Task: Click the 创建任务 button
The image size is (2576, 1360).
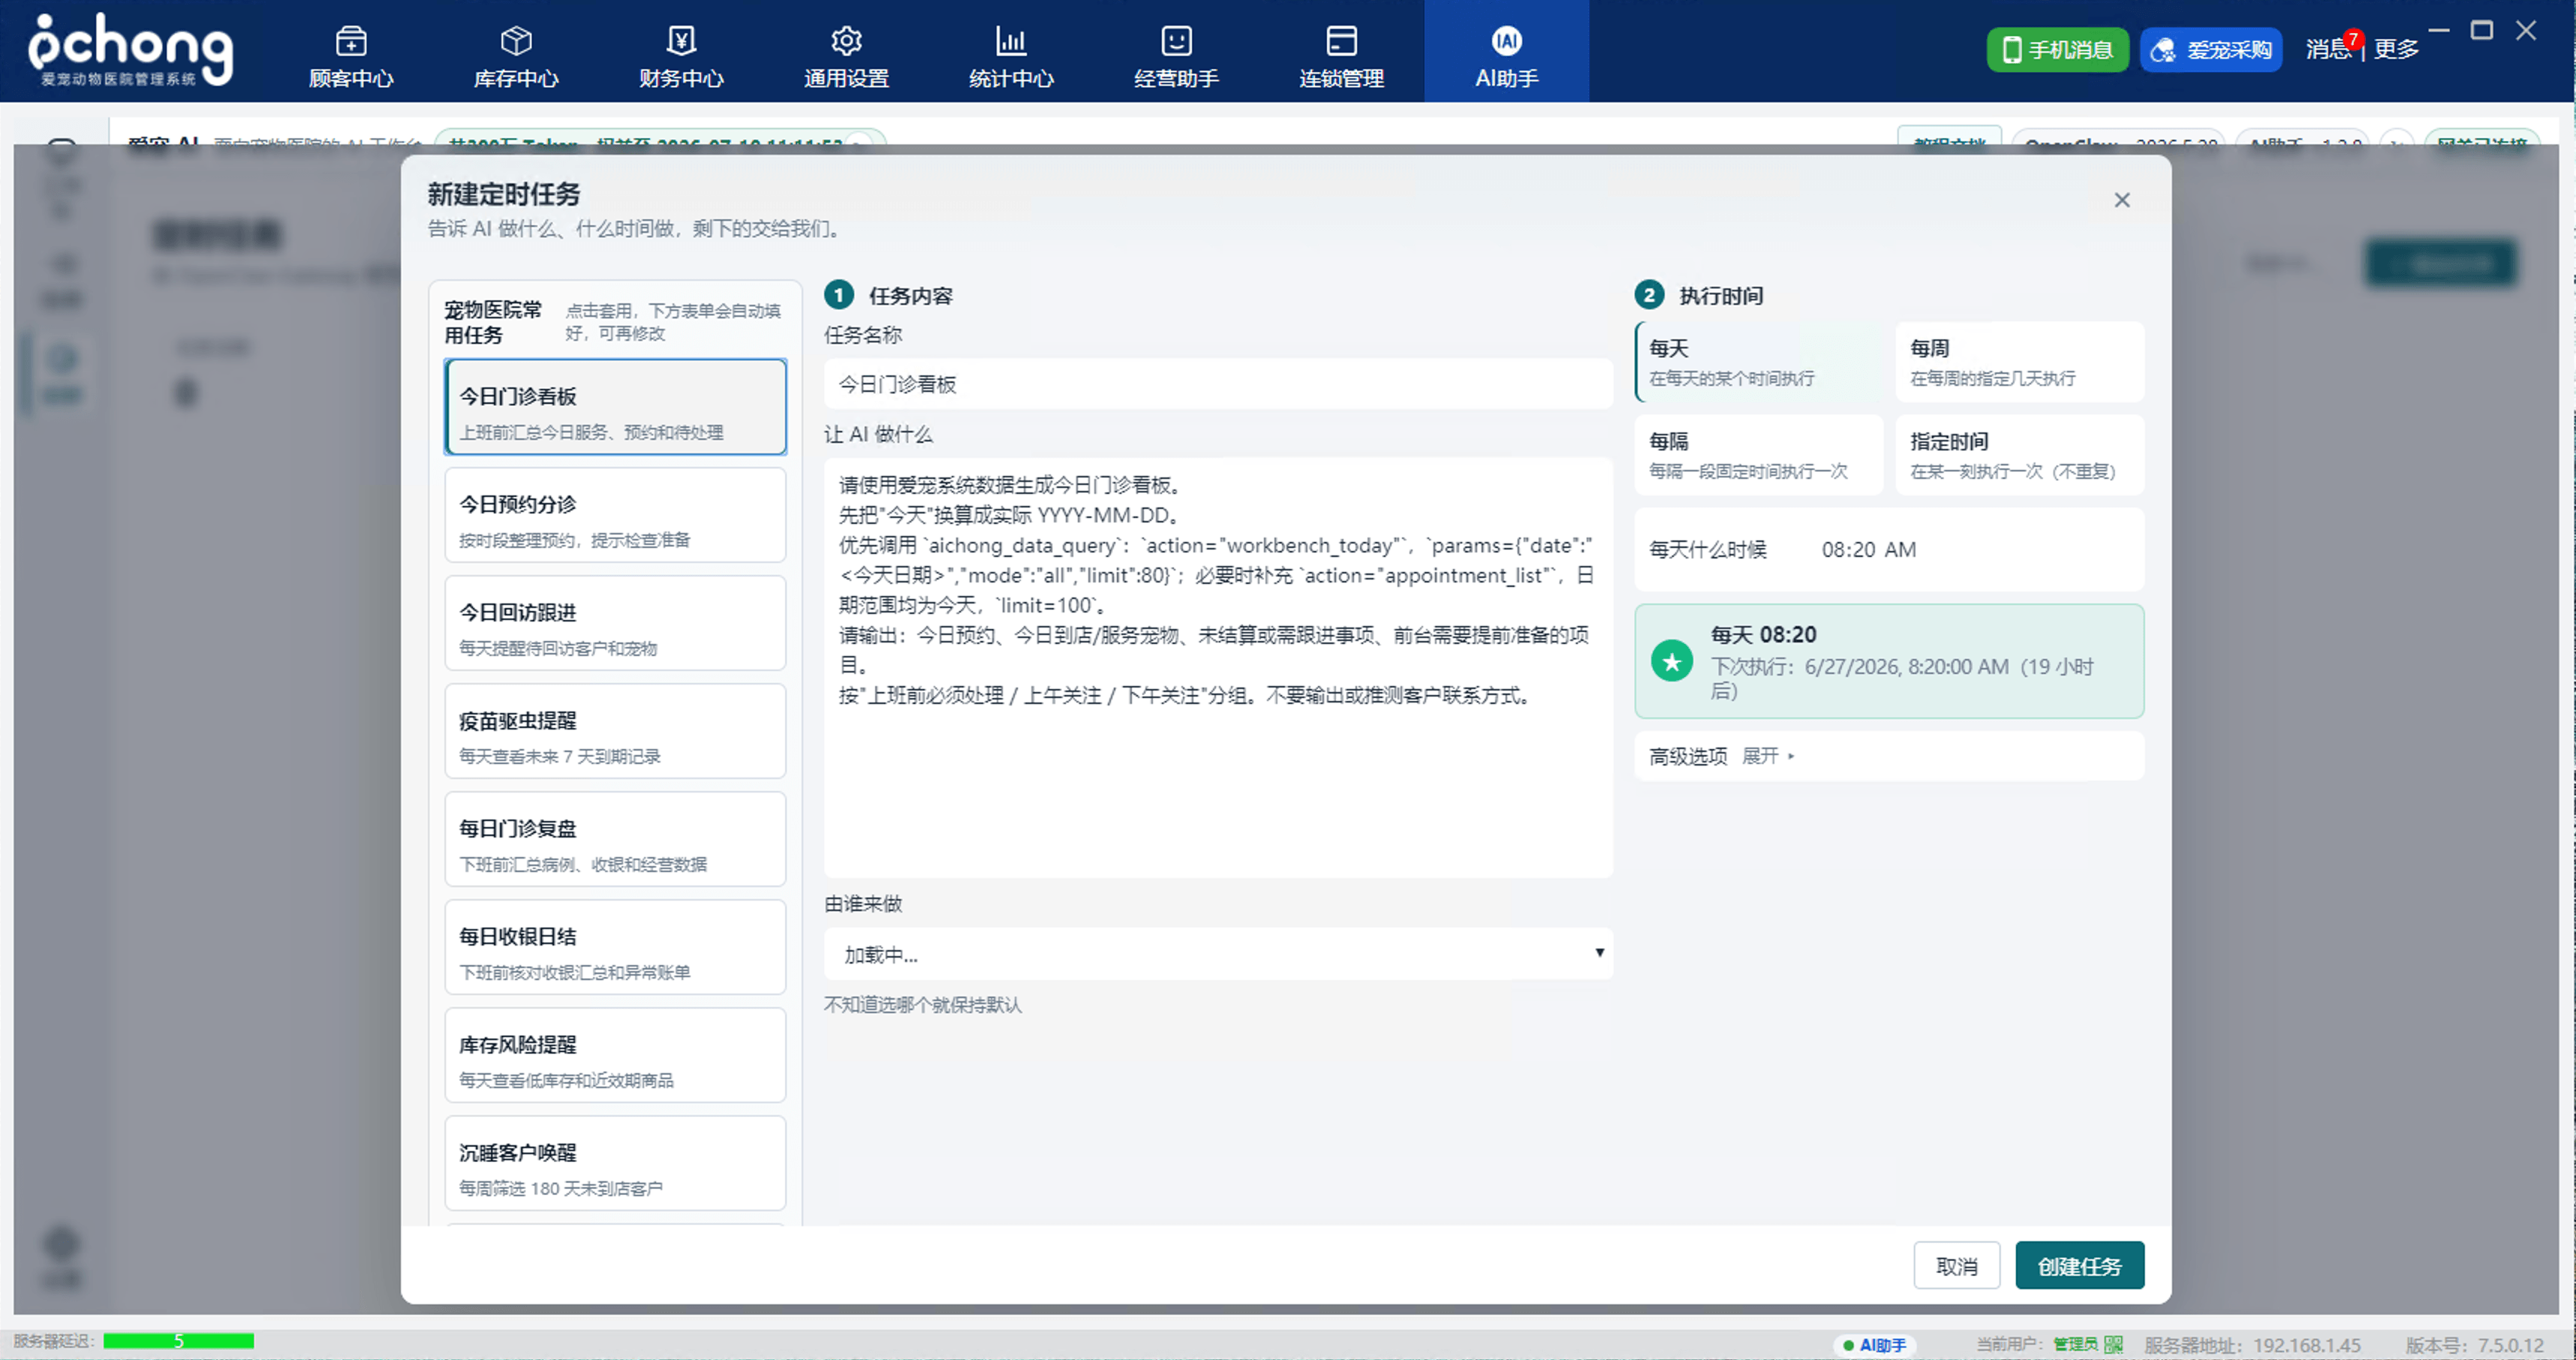Action: coord(2079,1266)
